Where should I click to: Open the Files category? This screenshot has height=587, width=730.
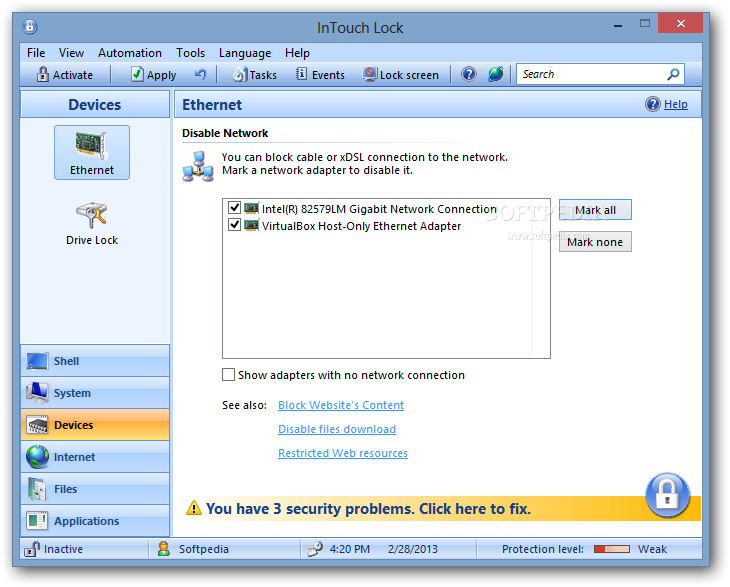(95, 489)
